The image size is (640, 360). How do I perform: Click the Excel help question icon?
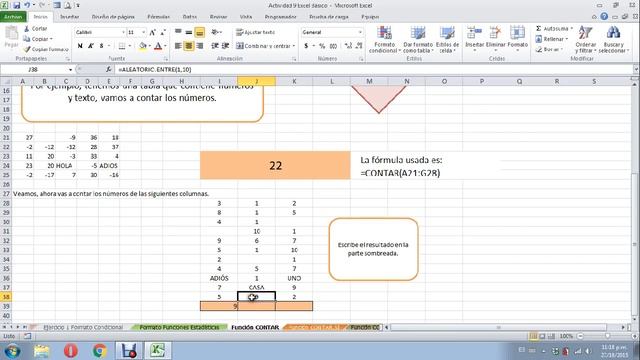[x=604, y=17]
